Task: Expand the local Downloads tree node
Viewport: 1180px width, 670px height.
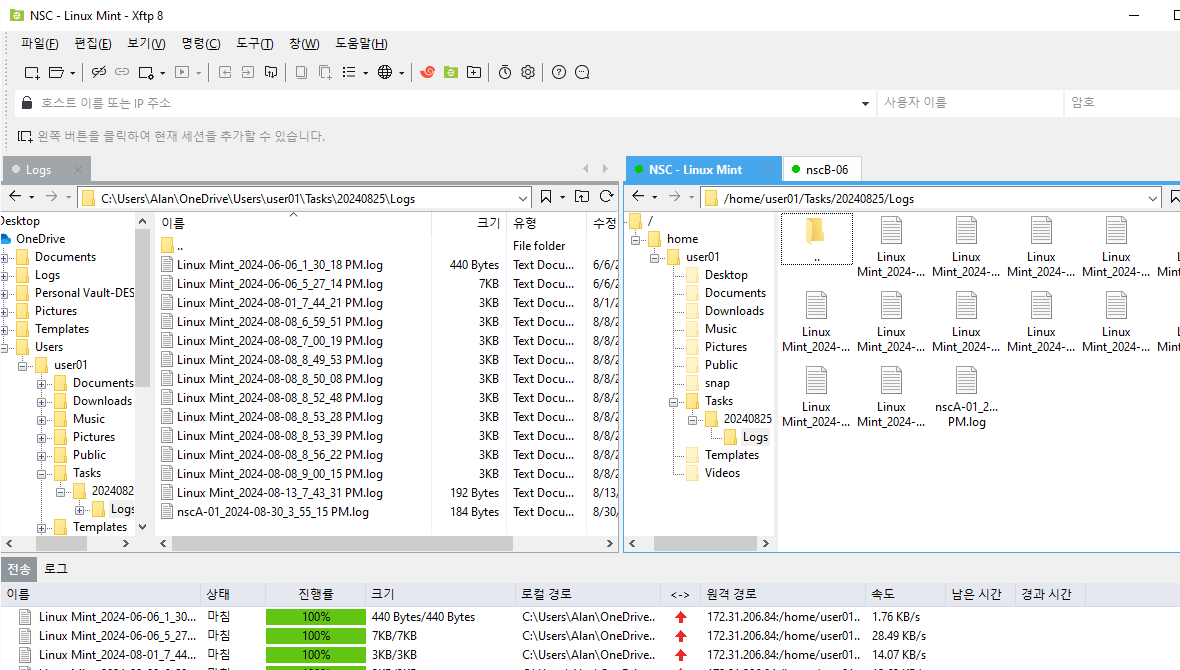Action: [x=41, y=402]
